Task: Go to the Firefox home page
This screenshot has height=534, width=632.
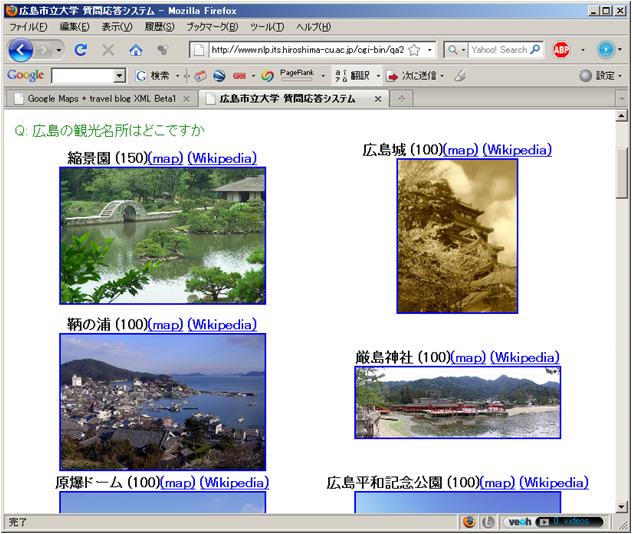Action: click(x=135, y=49)
